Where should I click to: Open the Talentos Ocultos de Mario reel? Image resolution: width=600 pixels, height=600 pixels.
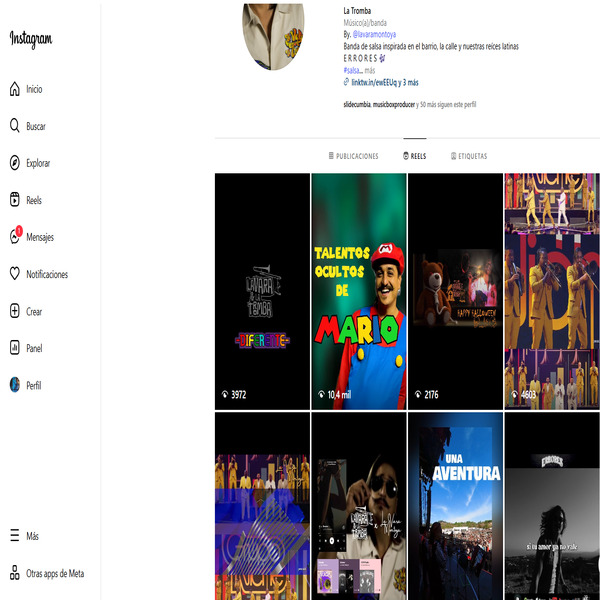pos(359,291)
